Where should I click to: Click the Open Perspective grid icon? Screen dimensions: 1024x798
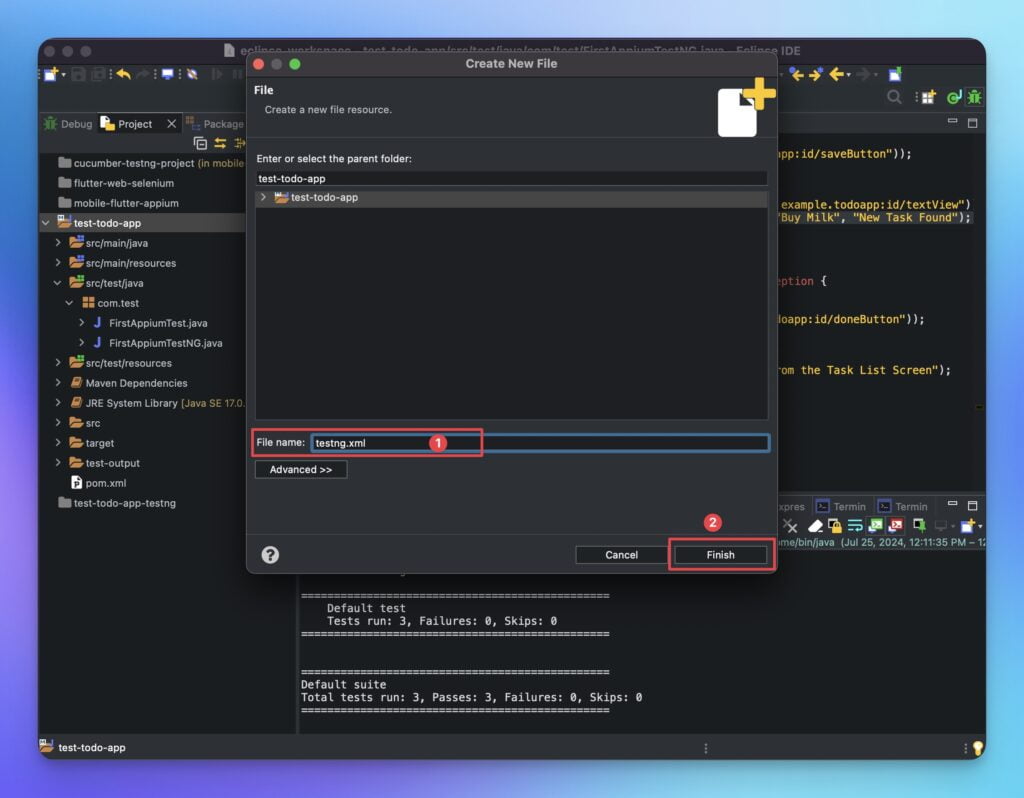[x=927, y=97]
